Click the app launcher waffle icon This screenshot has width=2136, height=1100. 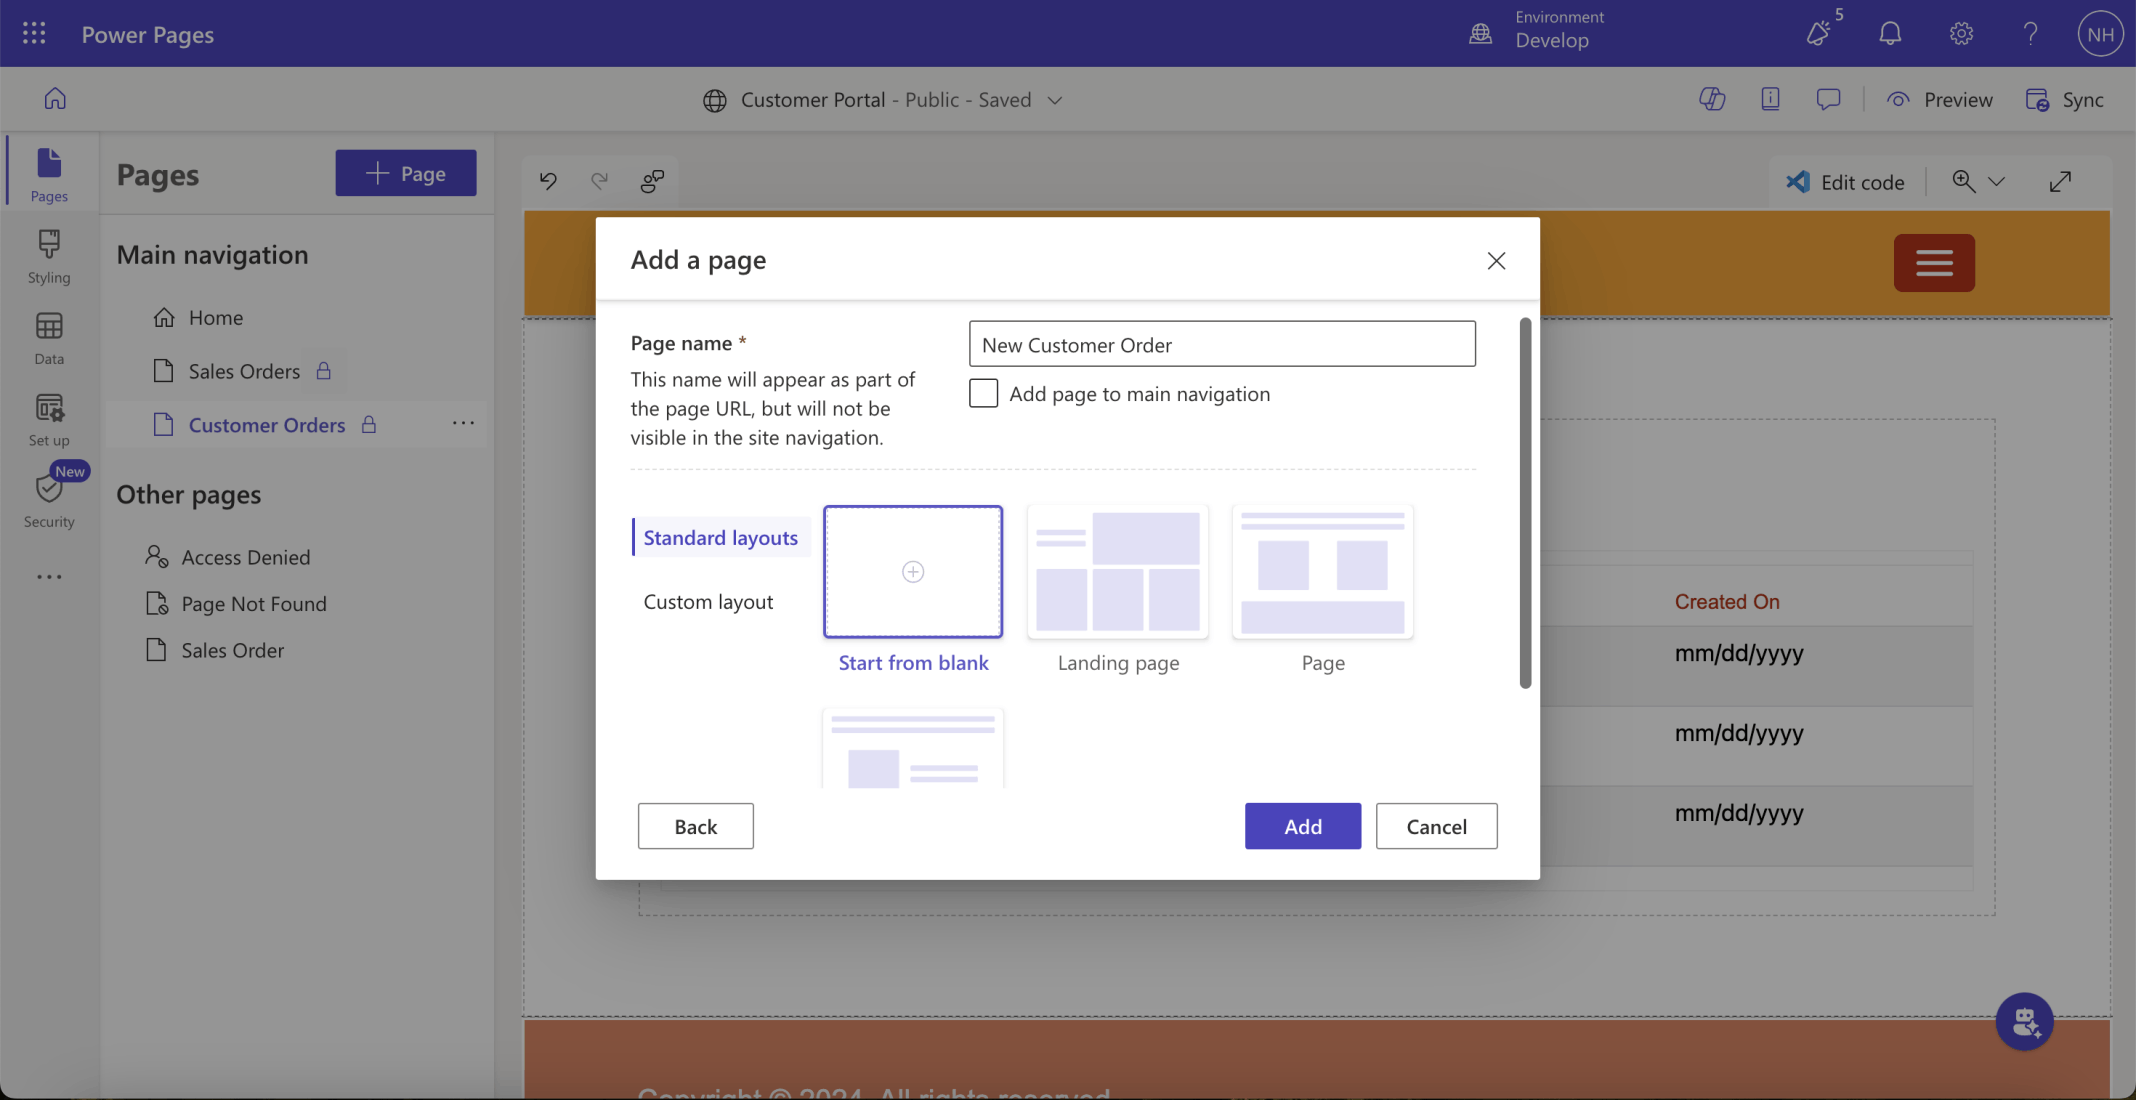pyautogui.click(x=34, y=34)
